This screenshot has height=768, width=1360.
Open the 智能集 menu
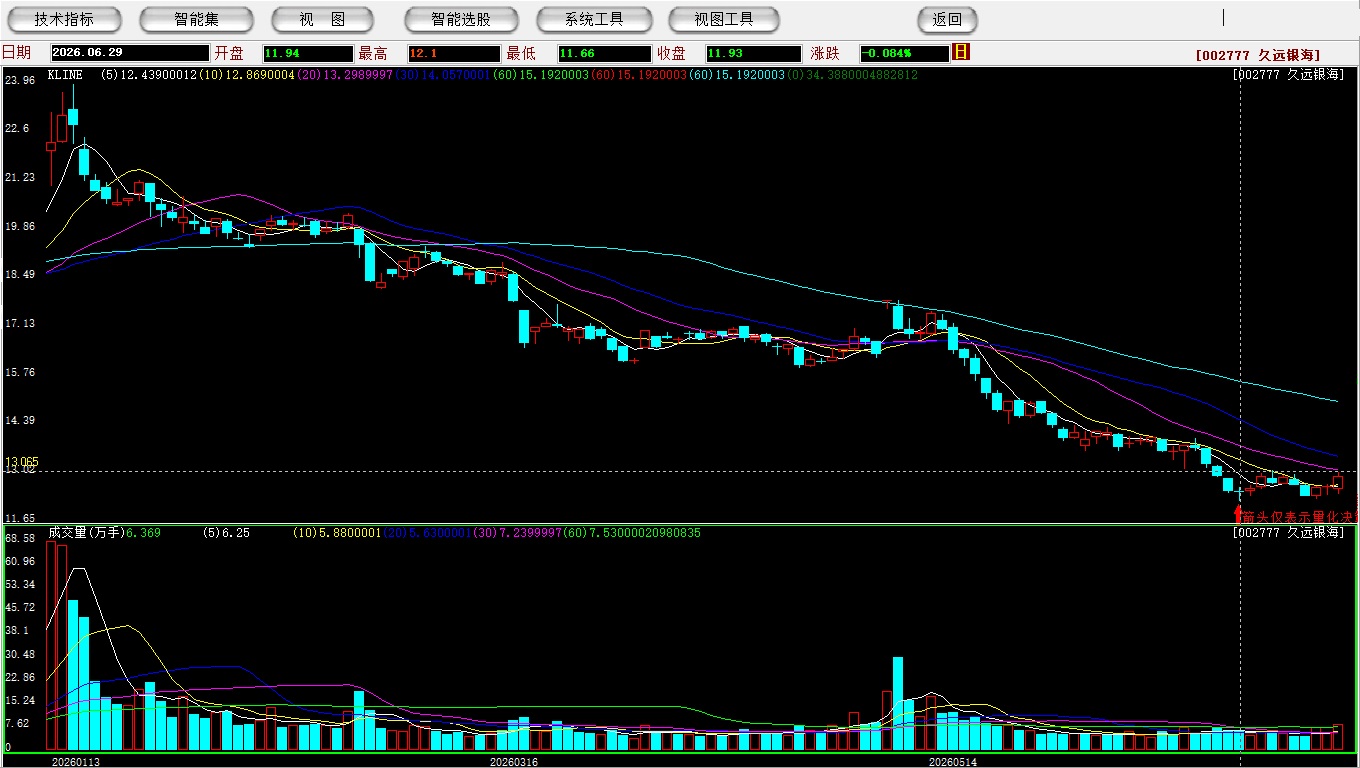[x=197, y=19]
